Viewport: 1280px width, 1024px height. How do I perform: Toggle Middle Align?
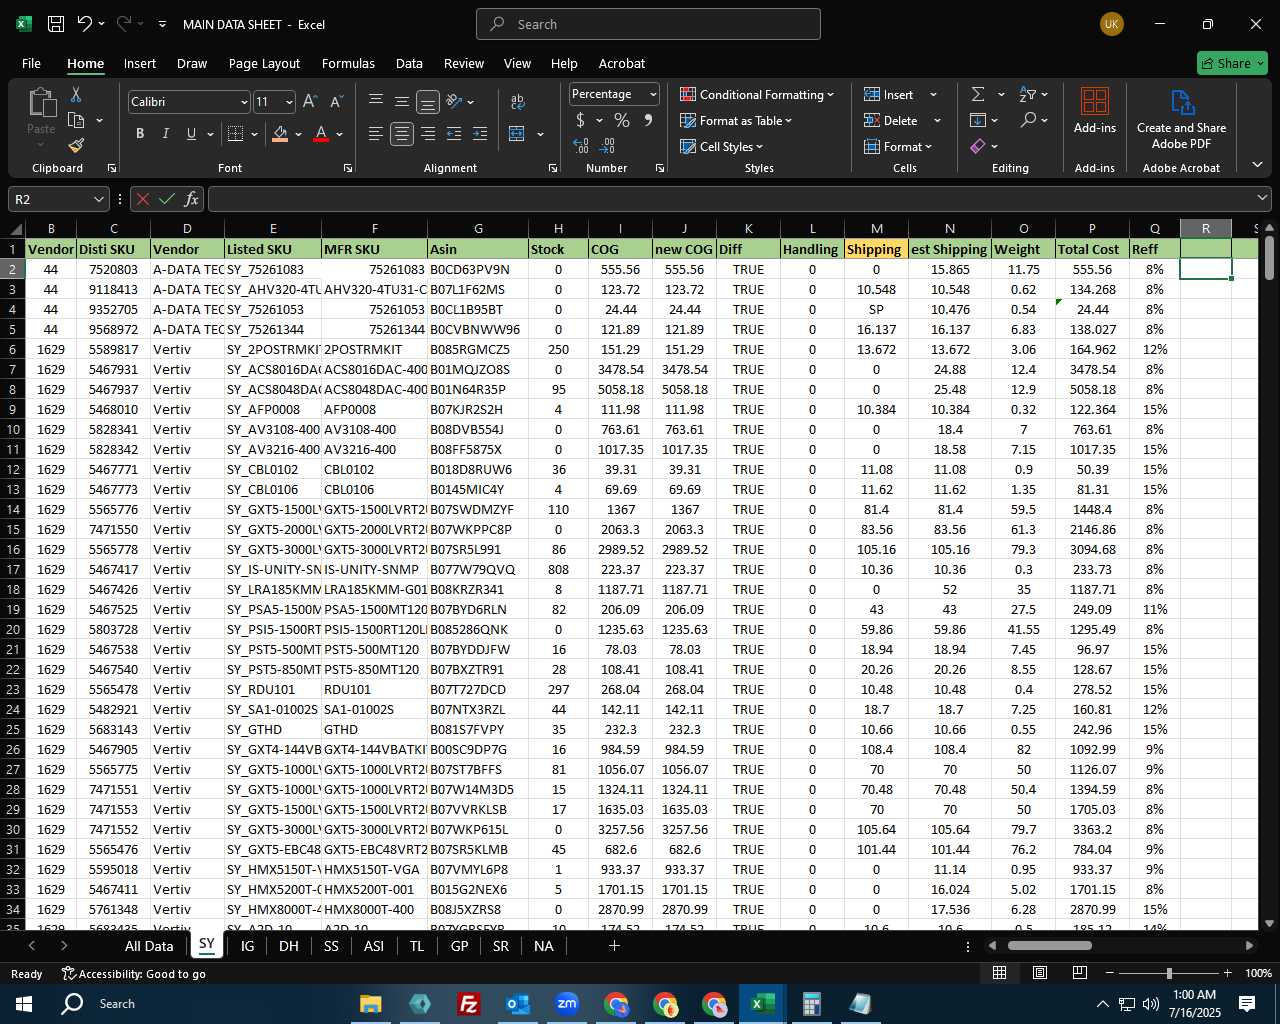(x=402, y=101)
